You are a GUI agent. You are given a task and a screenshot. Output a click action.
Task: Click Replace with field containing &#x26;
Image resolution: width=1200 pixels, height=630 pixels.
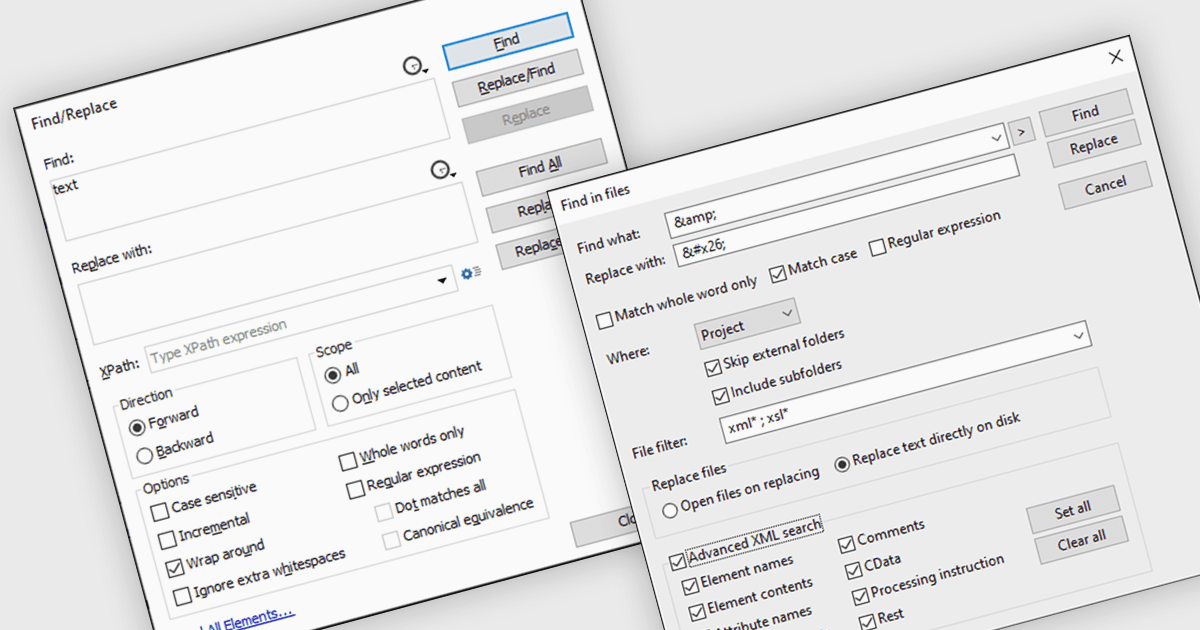pos(846,212)
